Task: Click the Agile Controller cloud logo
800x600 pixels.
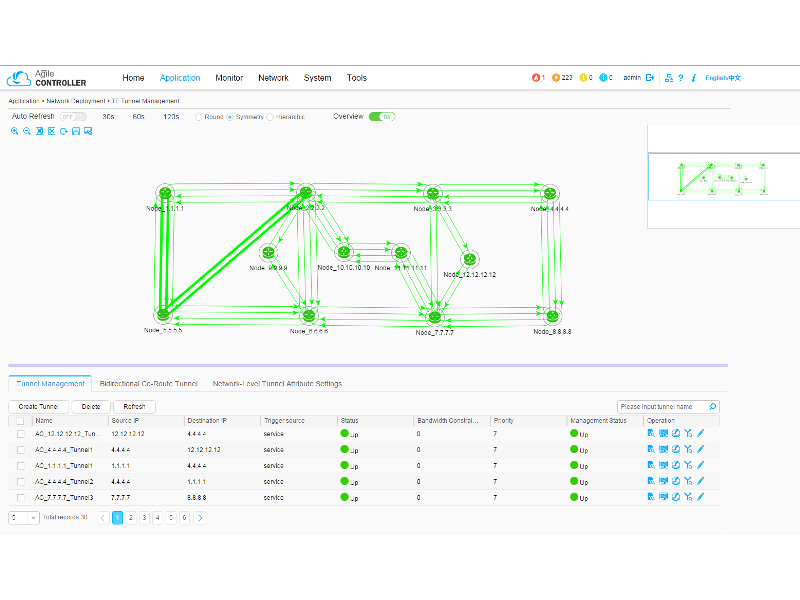Action: click(x=19, y=78)
